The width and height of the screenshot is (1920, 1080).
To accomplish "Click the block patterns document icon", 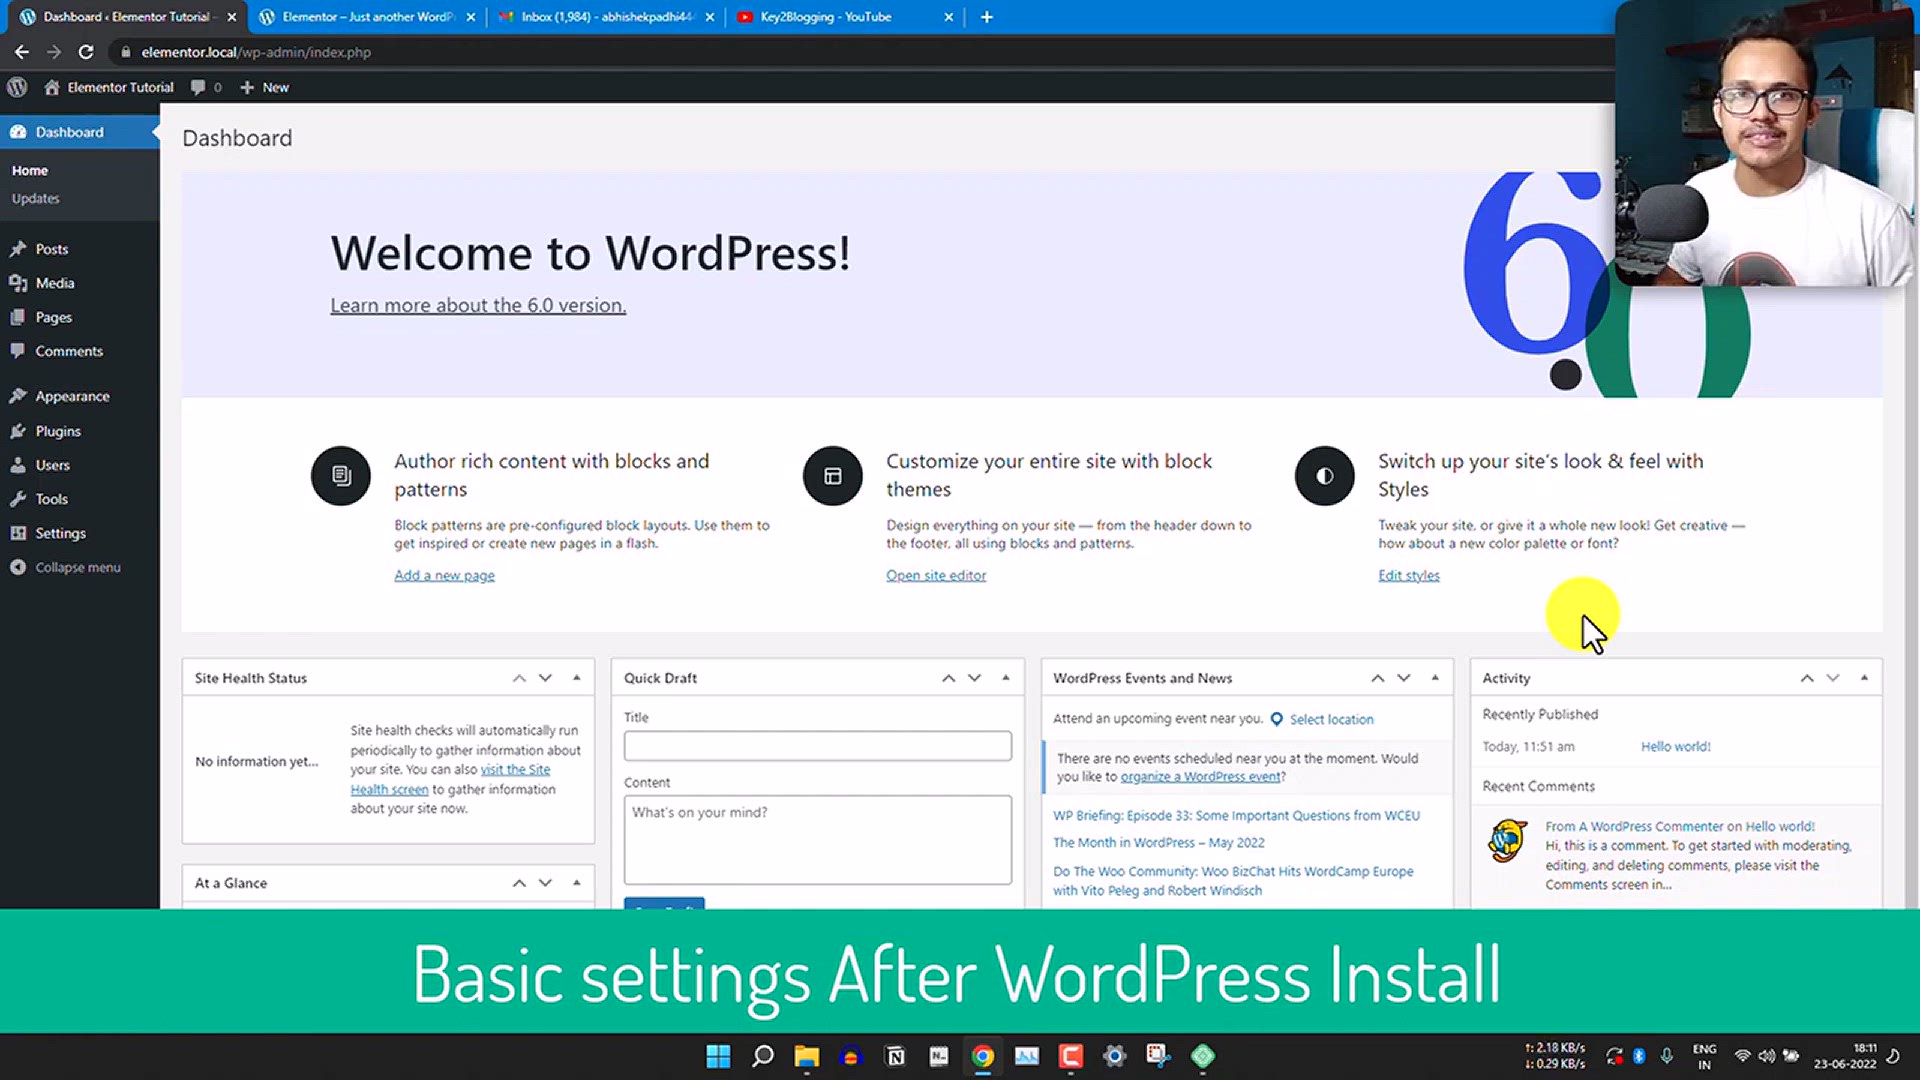I will pos(341,476).
